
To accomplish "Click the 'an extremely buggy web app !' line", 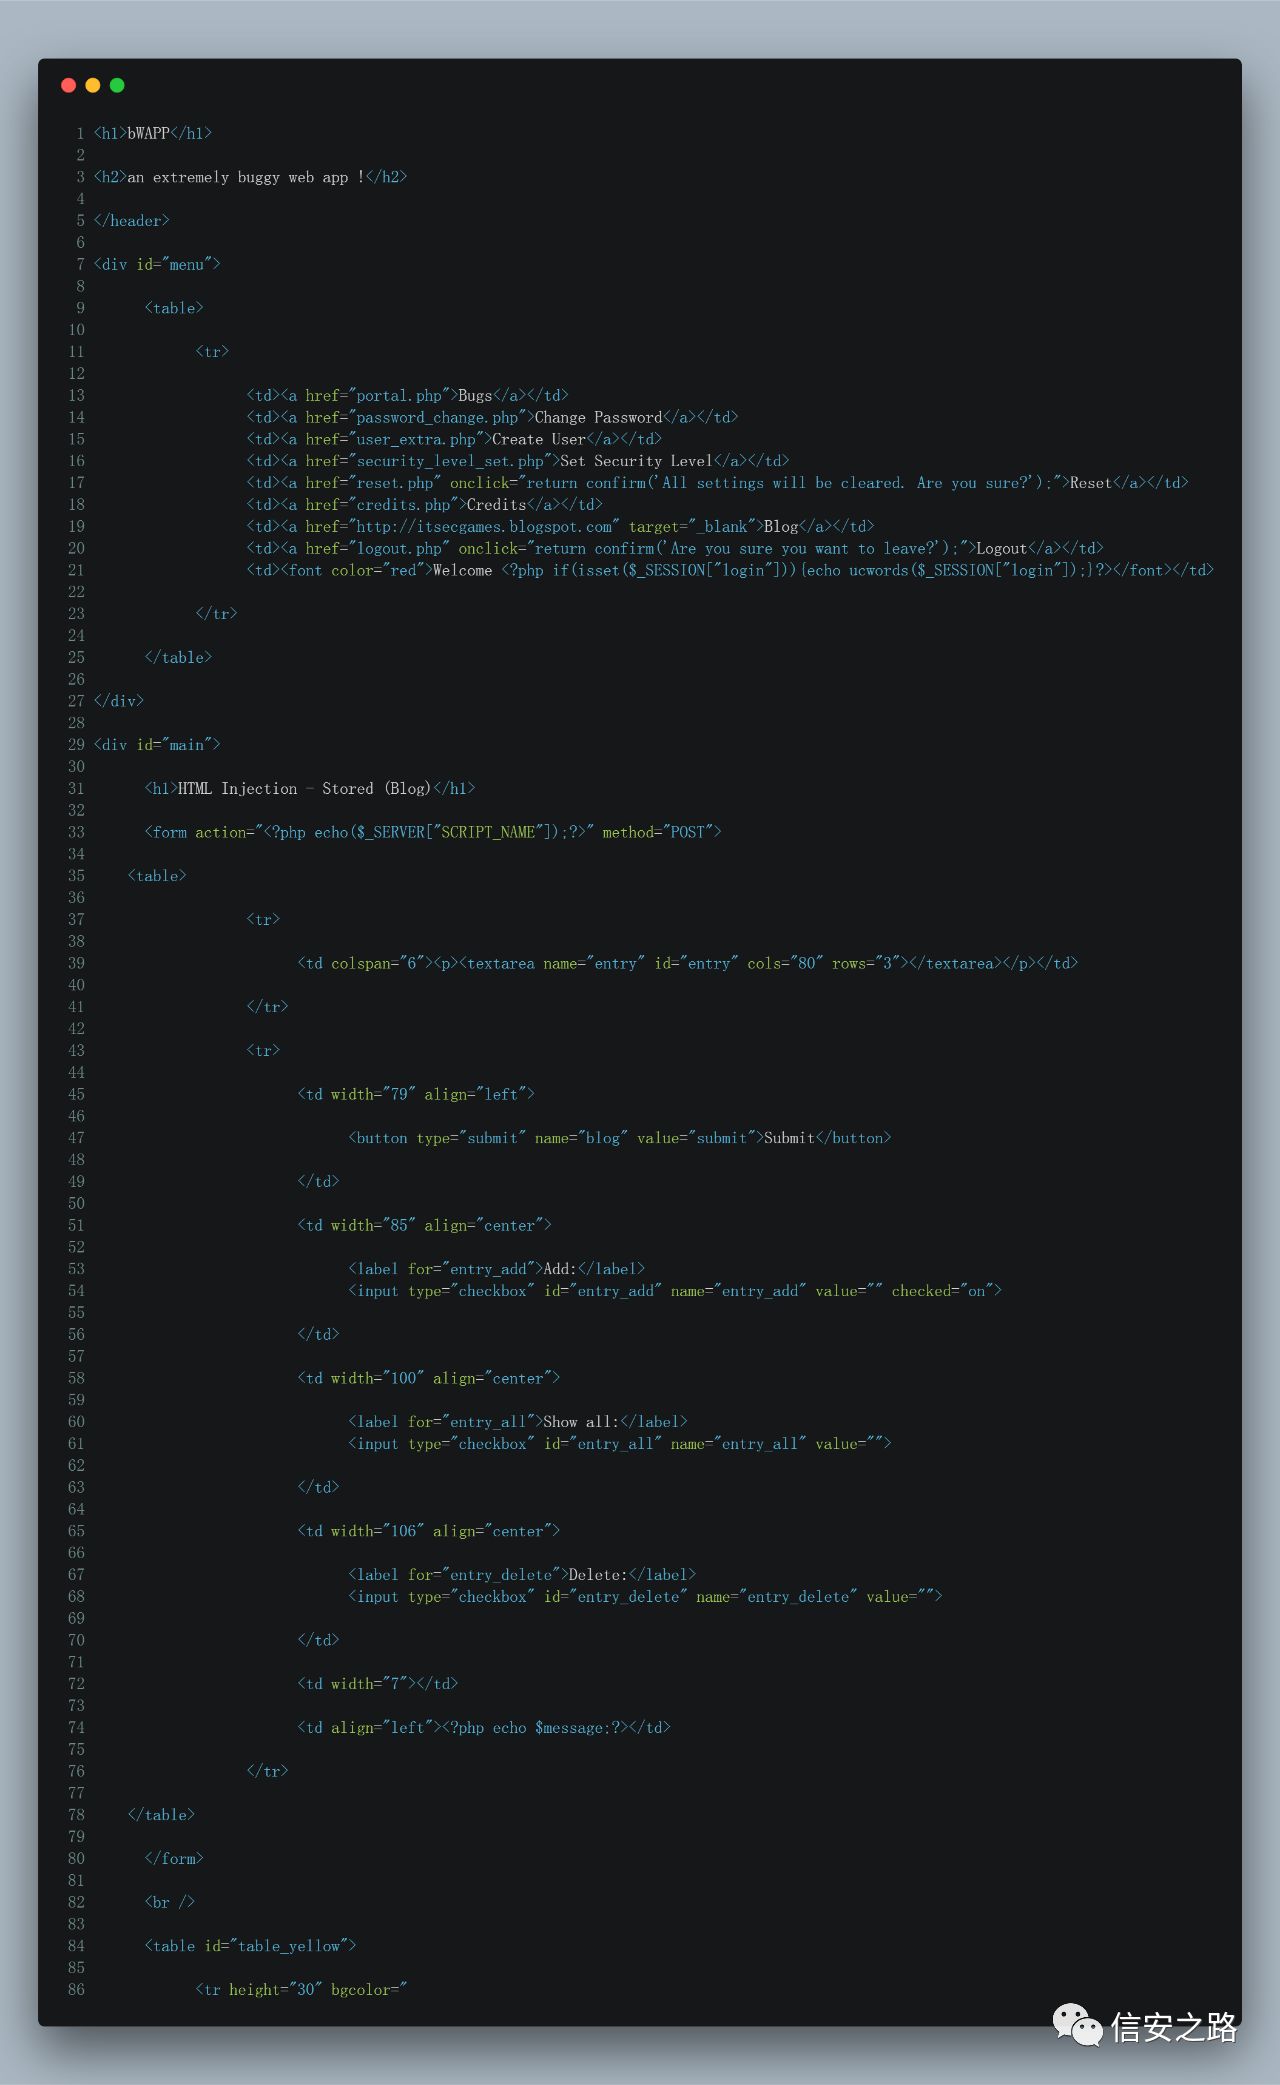I will coord(250,177).
